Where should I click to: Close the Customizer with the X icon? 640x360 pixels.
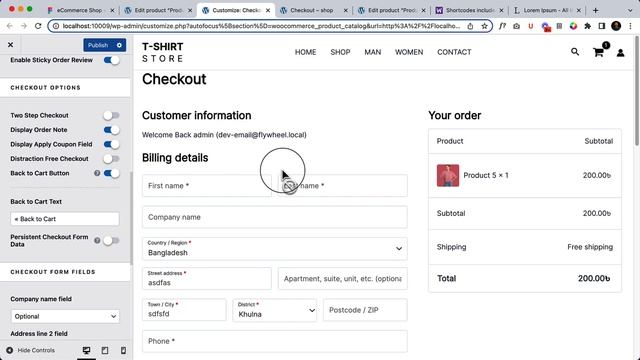pyautogui.click(x=11, y=45)
